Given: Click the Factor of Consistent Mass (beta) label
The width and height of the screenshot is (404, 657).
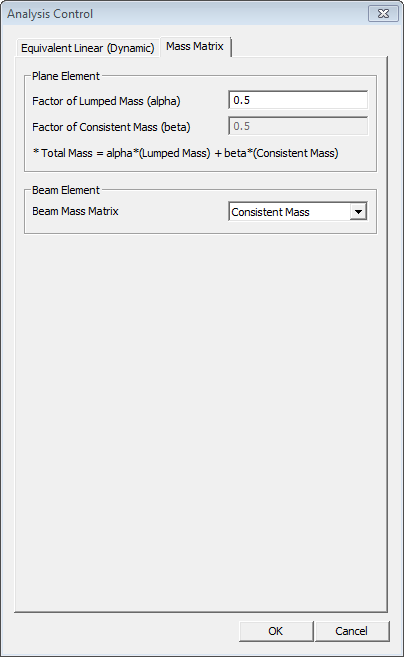Looking at the screenshot, I should point(111,127).
